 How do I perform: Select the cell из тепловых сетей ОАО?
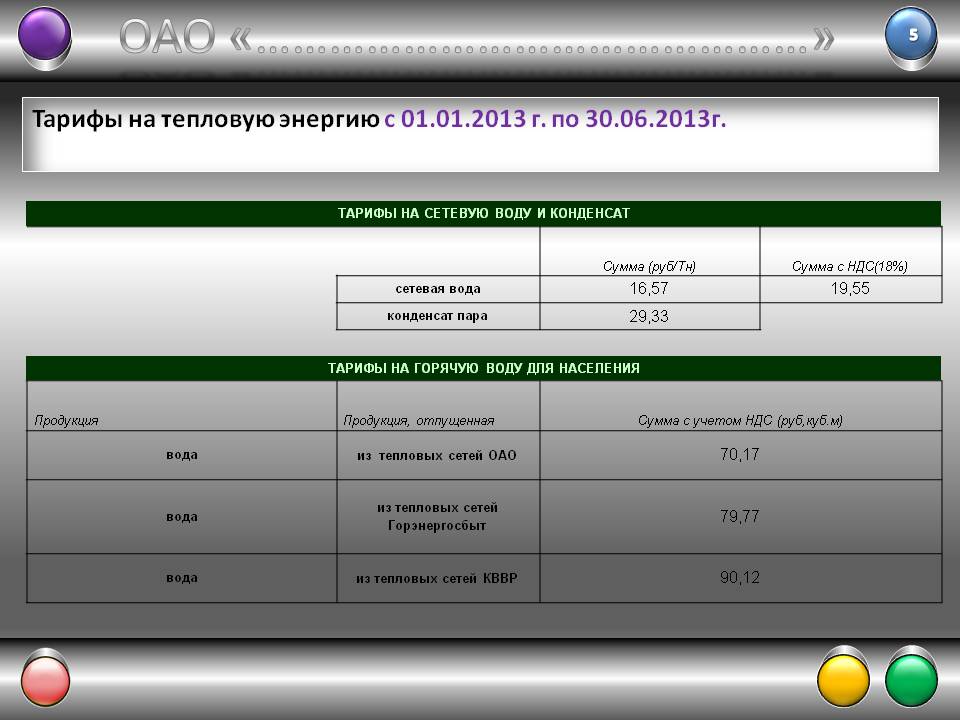[x=438, y=455]
